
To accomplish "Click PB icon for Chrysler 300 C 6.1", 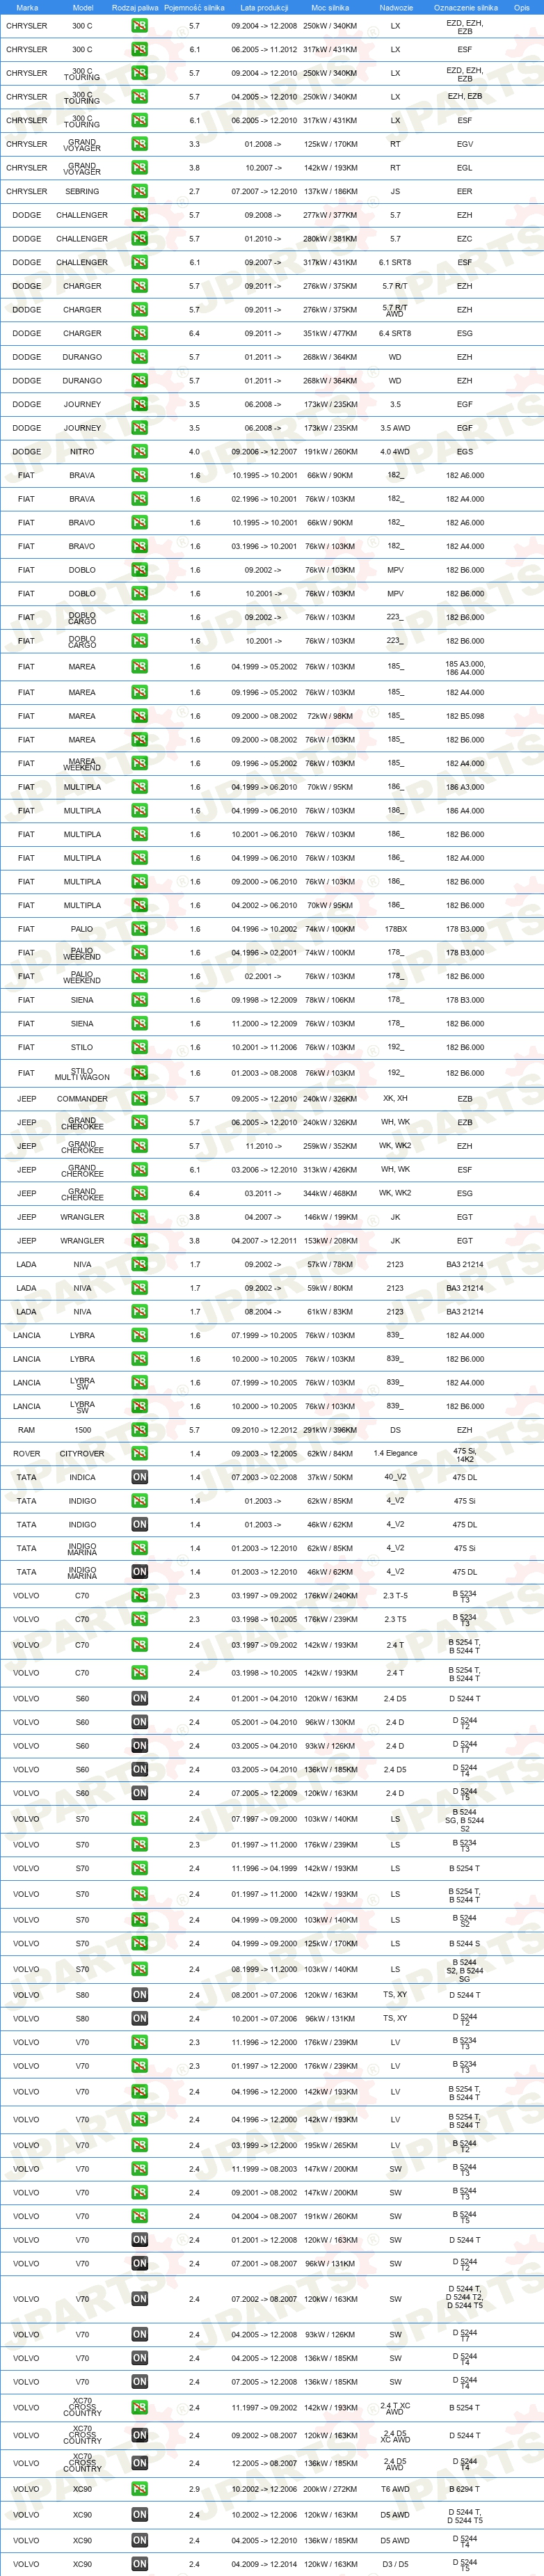I will [x=139, y=49].
